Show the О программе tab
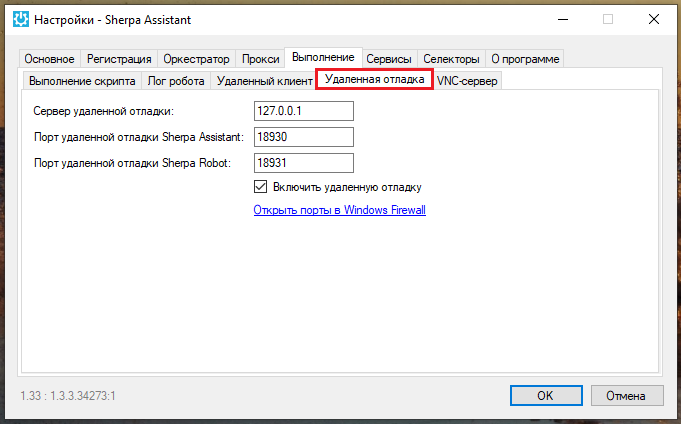Screen dimensions: 681x424 [526, 59]
